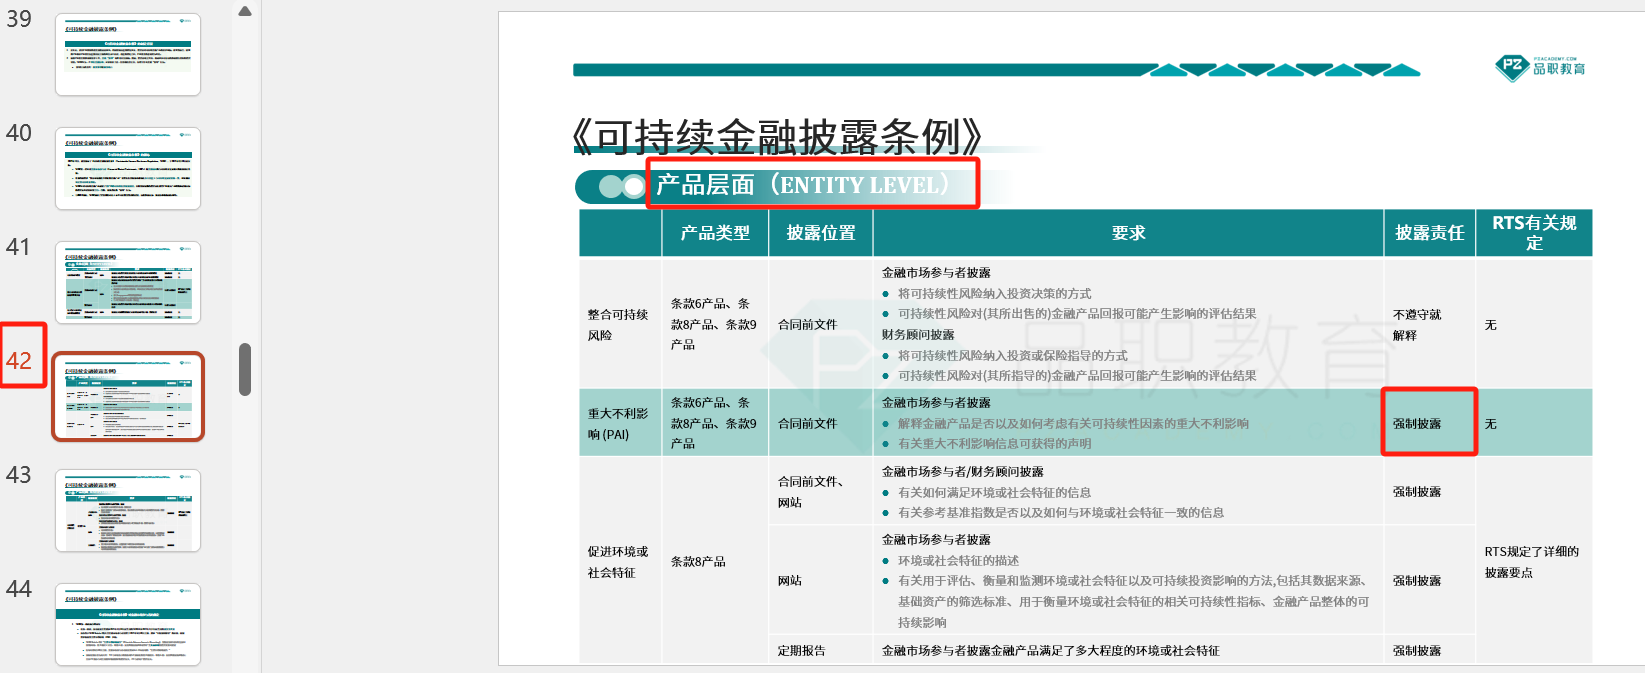
Task: Select slide 42 thumbnail
Action: coord(128,396)
